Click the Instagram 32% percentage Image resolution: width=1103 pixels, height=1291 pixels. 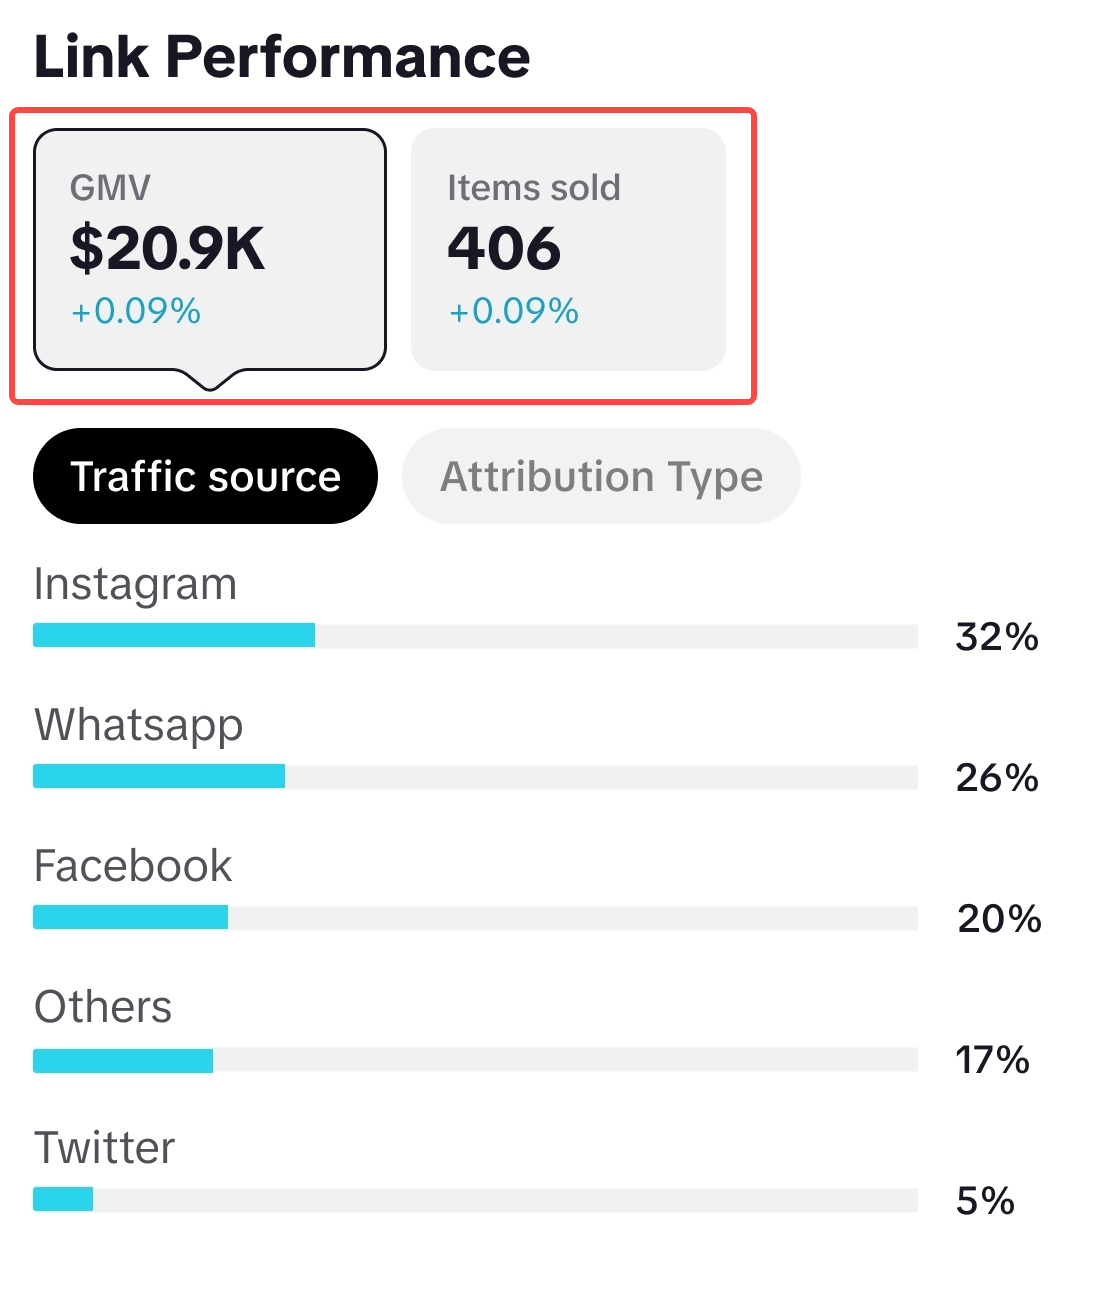click(997, 637)
